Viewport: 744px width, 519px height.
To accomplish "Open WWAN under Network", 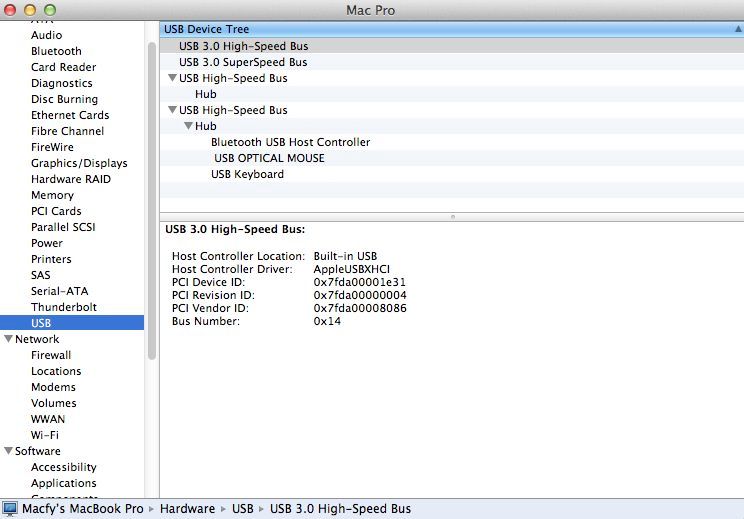I will pos(48,419).
